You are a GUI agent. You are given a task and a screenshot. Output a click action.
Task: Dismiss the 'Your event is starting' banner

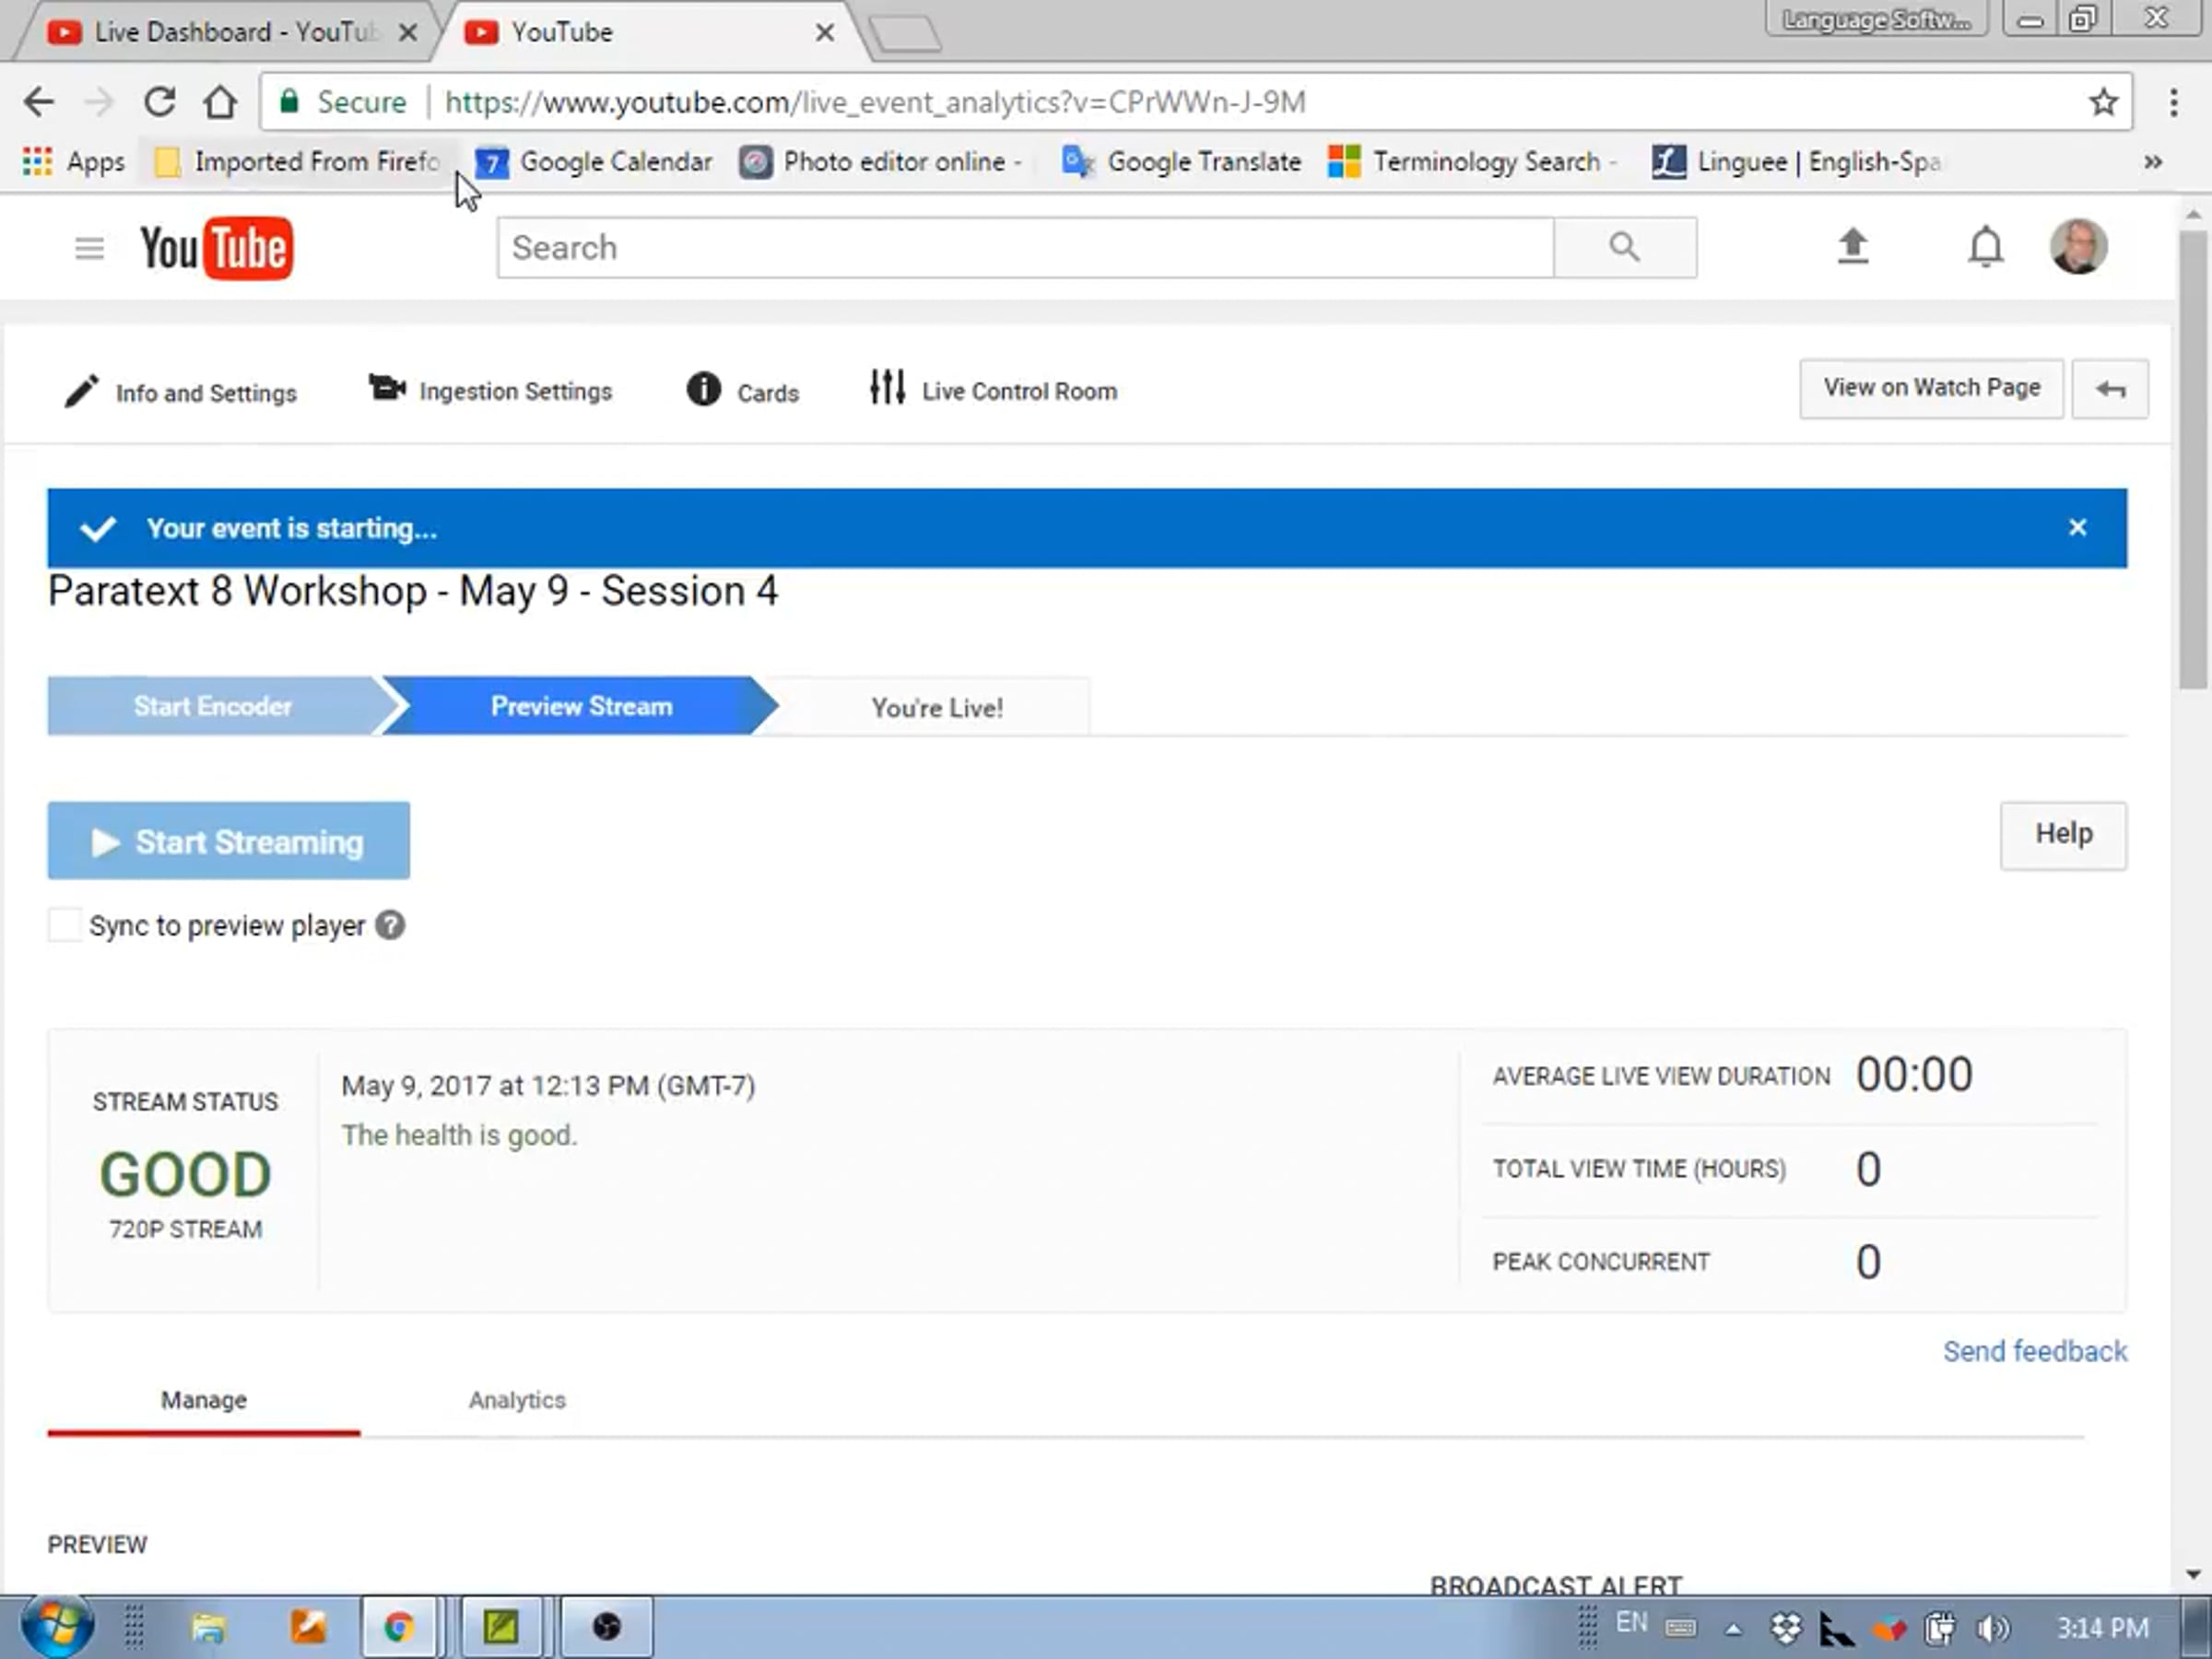click(x=2077, y=528)
